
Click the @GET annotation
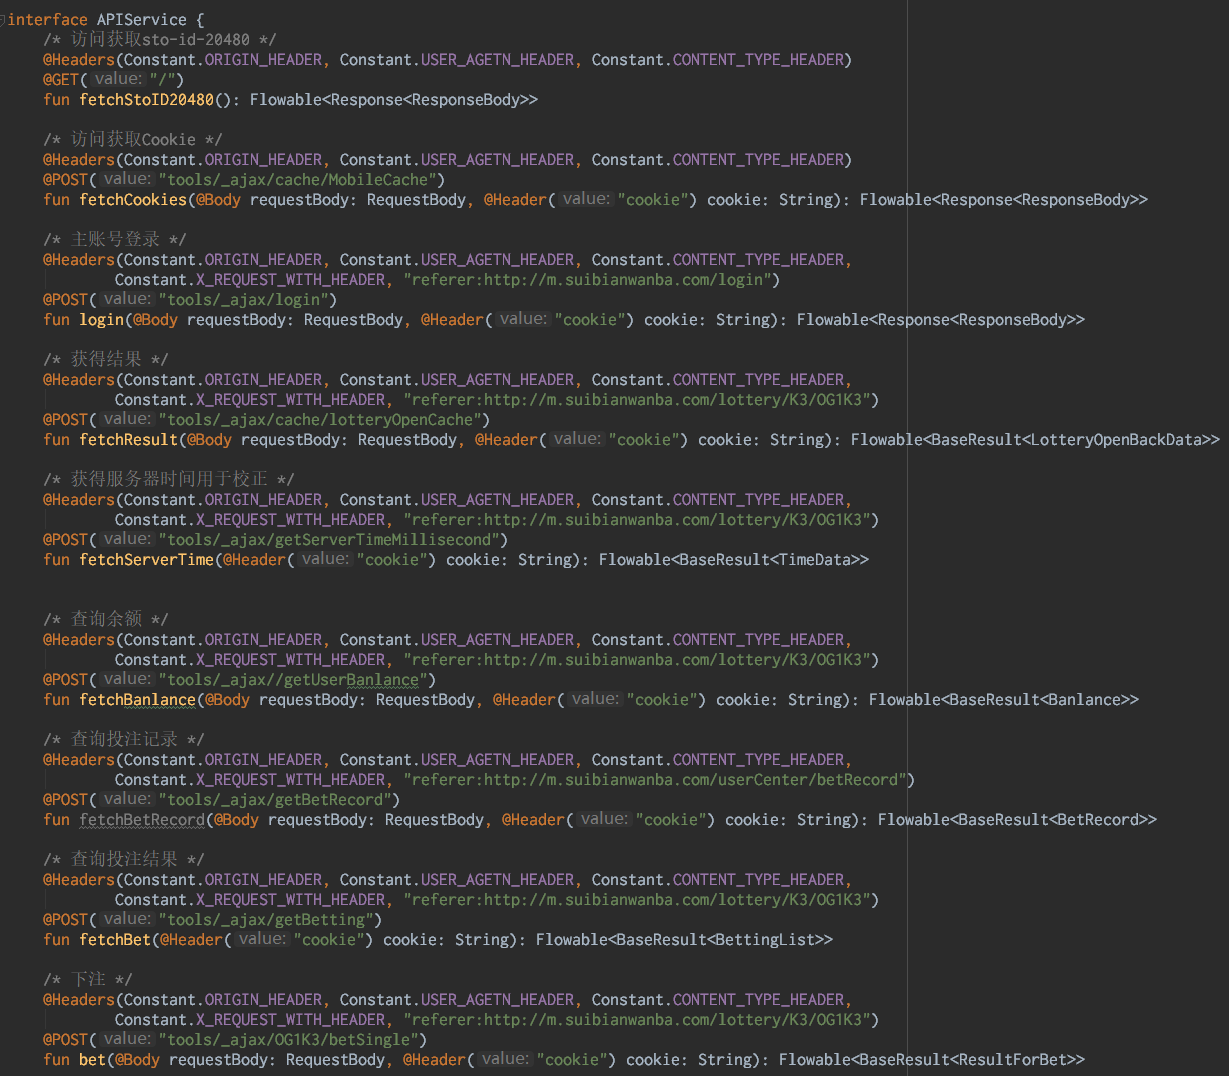[x=60, y=80]
